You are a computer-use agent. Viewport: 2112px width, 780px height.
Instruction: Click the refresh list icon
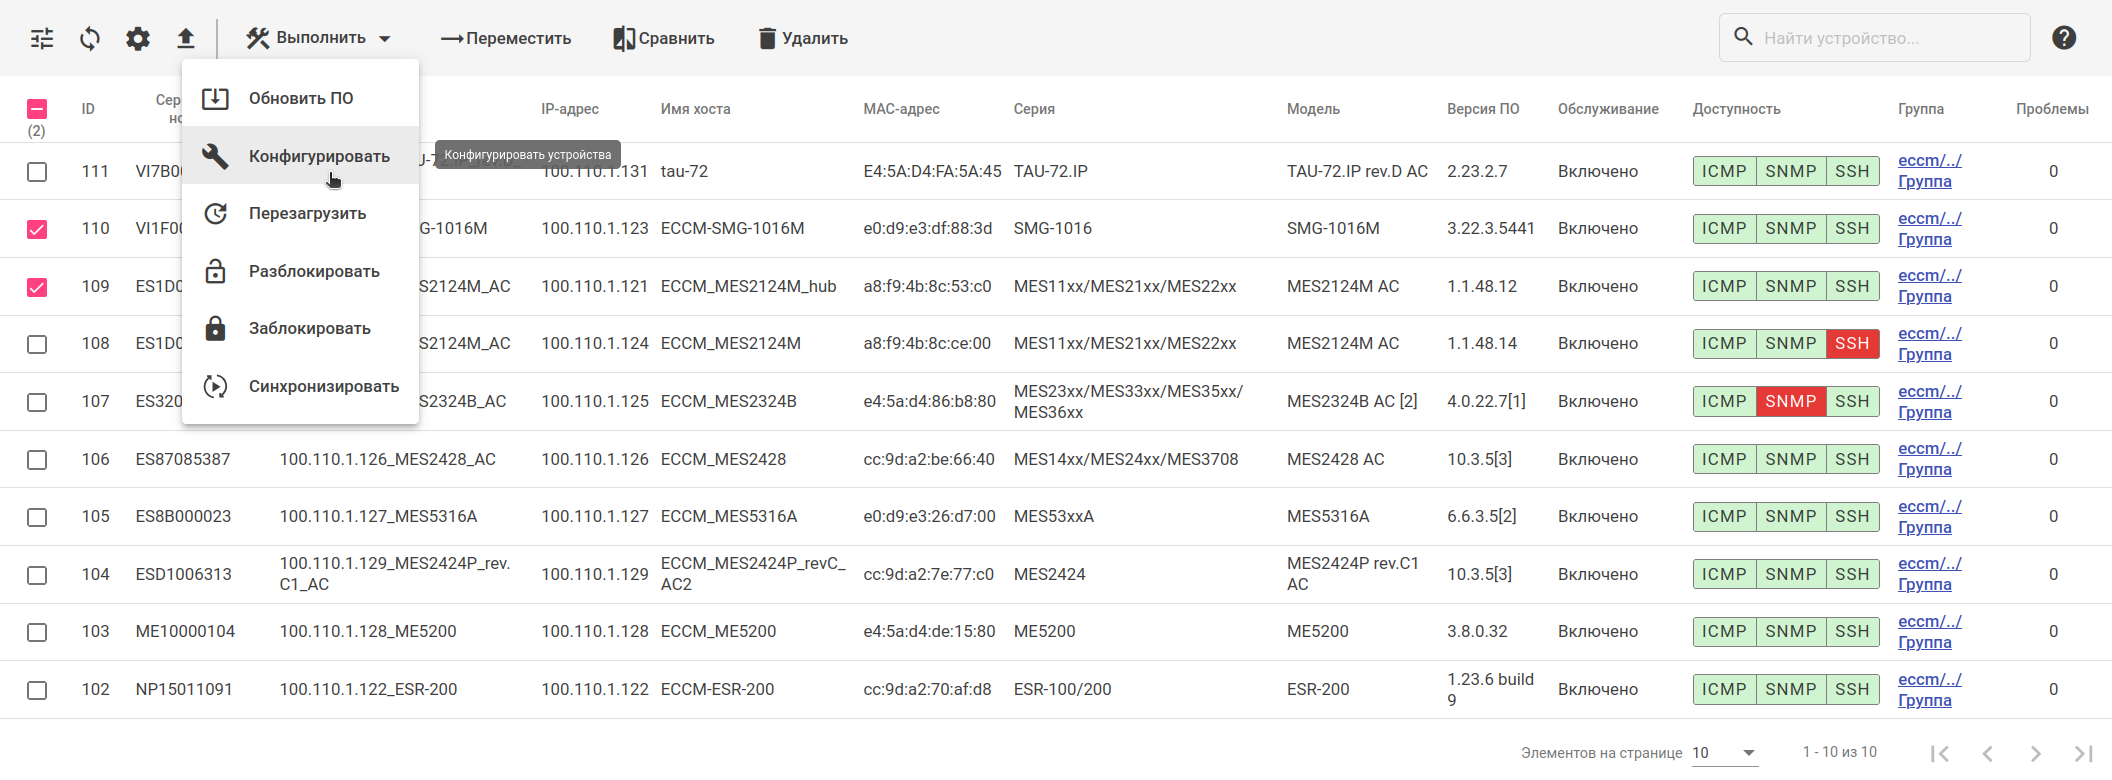coord(90,39)
